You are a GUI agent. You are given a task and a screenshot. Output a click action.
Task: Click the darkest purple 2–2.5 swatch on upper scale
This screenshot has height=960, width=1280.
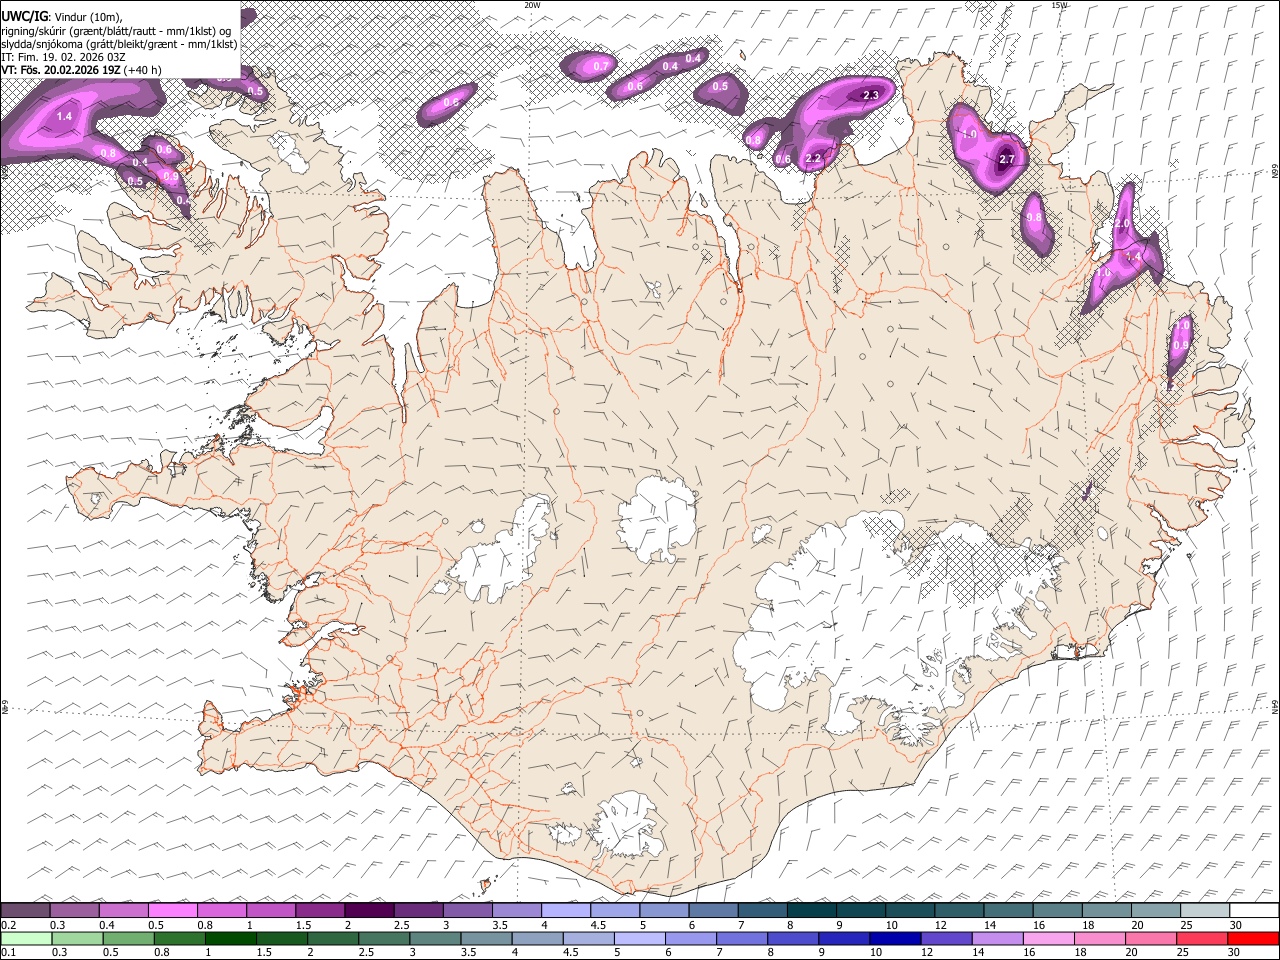tap(369, 911)
